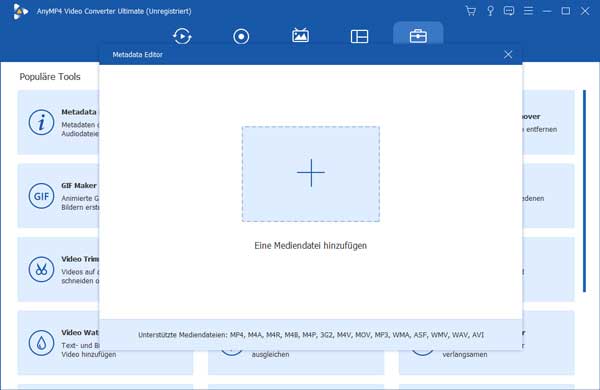
Task: Click the shopping cart icon
Action: tap(471, 11)
